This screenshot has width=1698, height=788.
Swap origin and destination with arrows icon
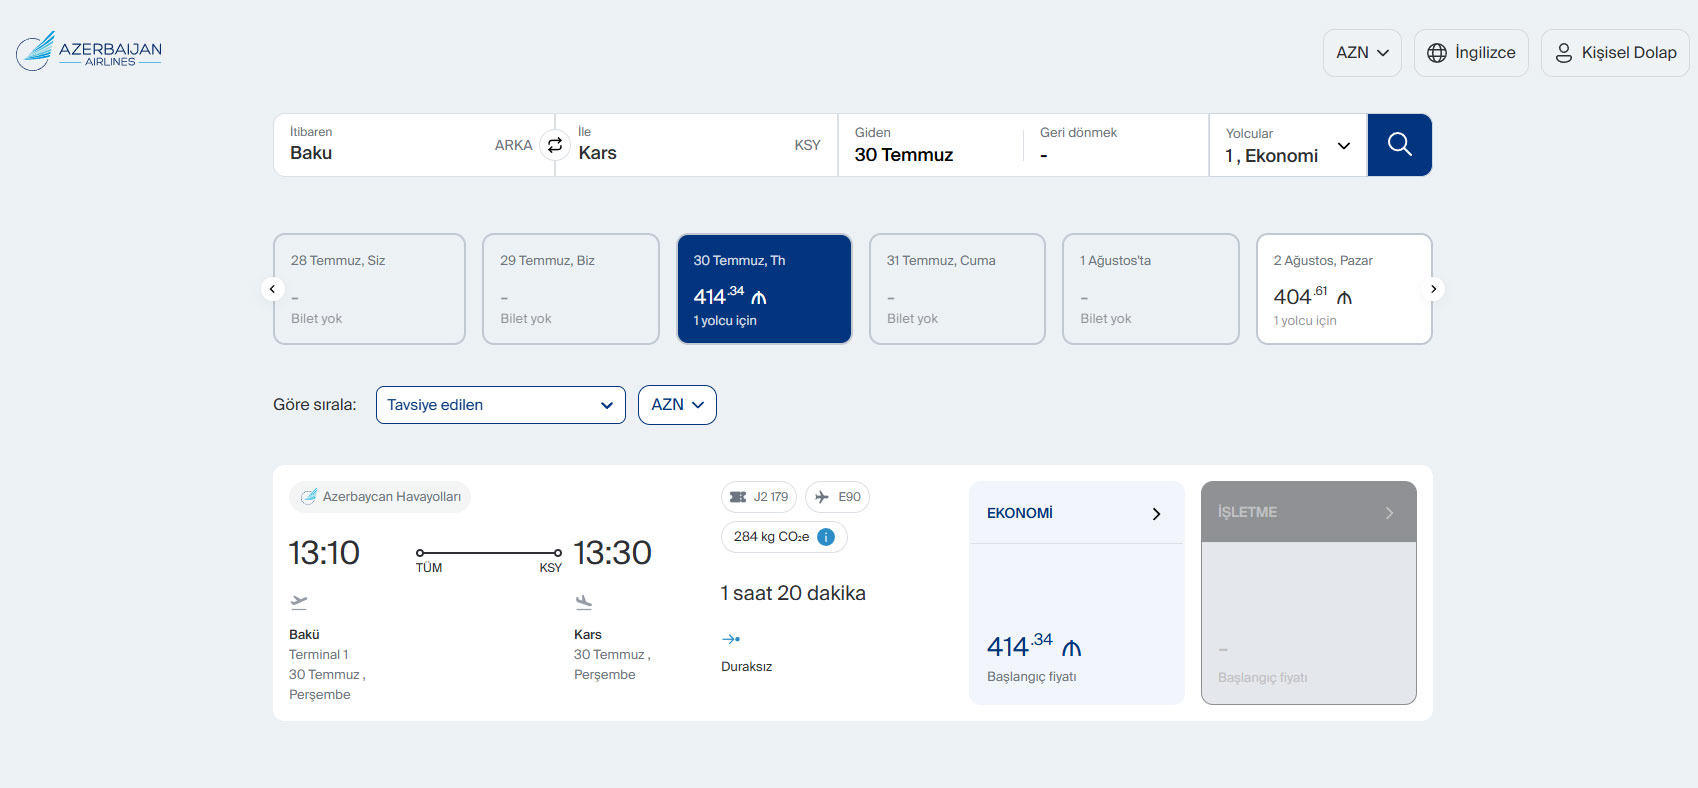[x=555, y=145]
